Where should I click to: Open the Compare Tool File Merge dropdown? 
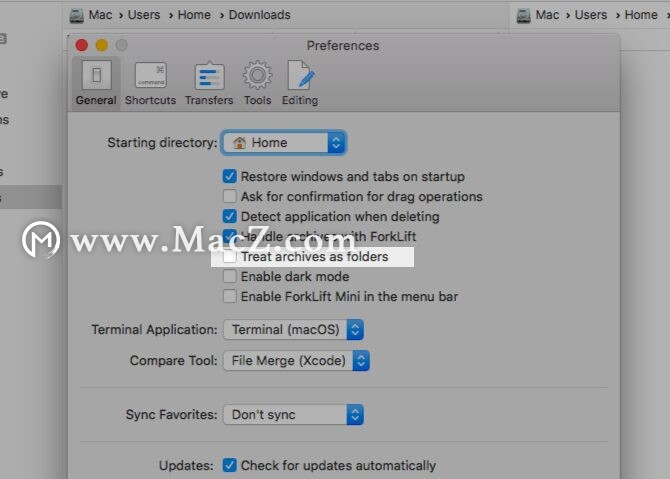(297, 361)
